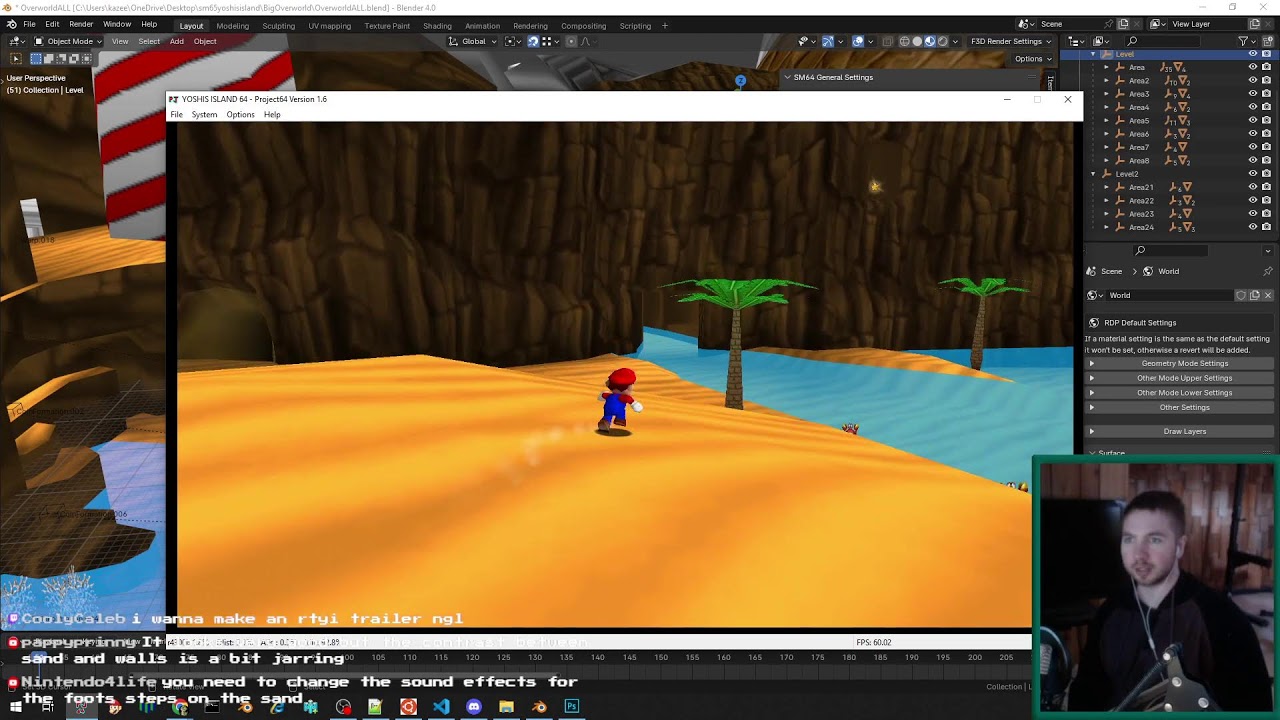Viewport: 1280px width, 720px height.
Task: Click properties panel search field
Action: pyautogui.click(x=1170, y=250)
